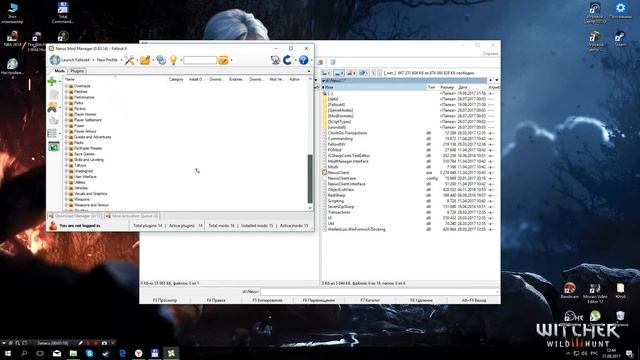Screen dimensions: 640x360
Task: Expand the Quests and Adventures category
Action: click(66, 137)
